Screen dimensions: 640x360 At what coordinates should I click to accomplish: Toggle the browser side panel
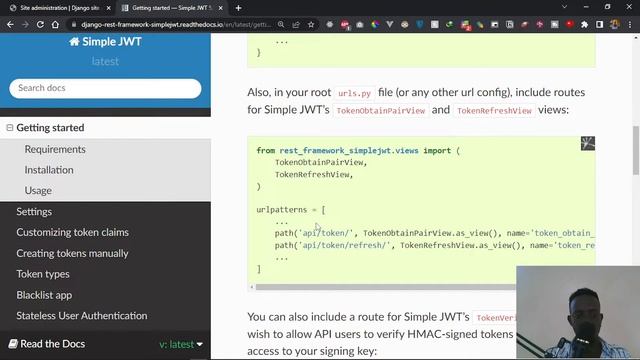[599, 24]
